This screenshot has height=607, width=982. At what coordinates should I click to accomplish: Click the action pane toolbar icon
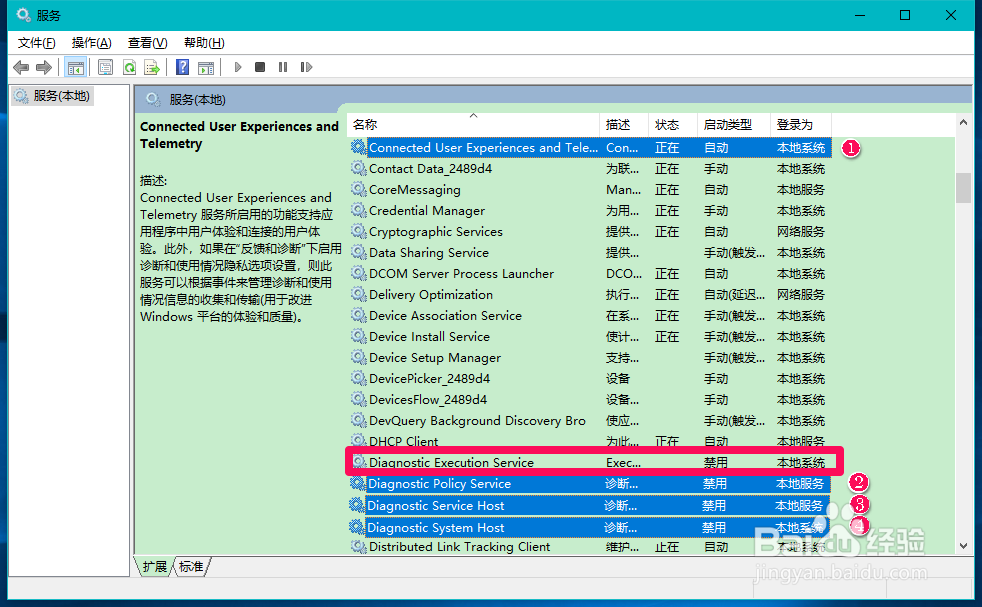(x=205, y=67)
